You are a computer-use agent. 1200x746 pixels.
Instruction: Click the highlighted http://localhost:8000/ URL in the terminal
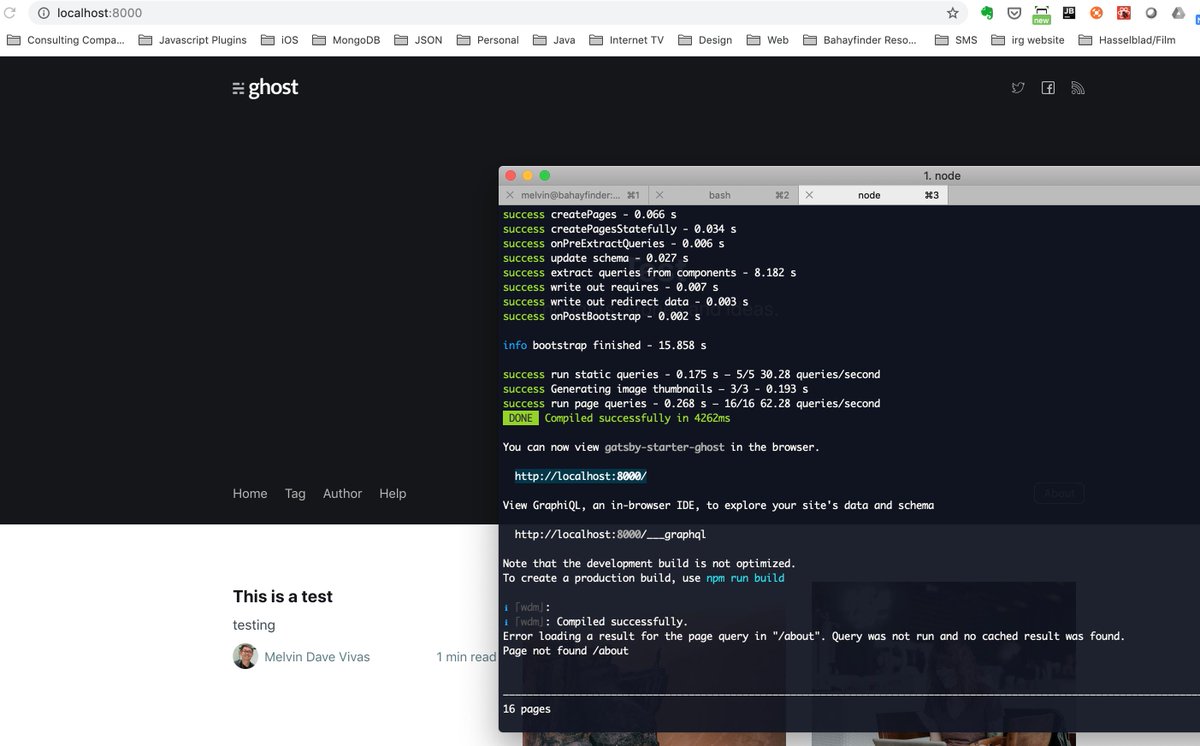pyautogui.click(x=581, y=476)
